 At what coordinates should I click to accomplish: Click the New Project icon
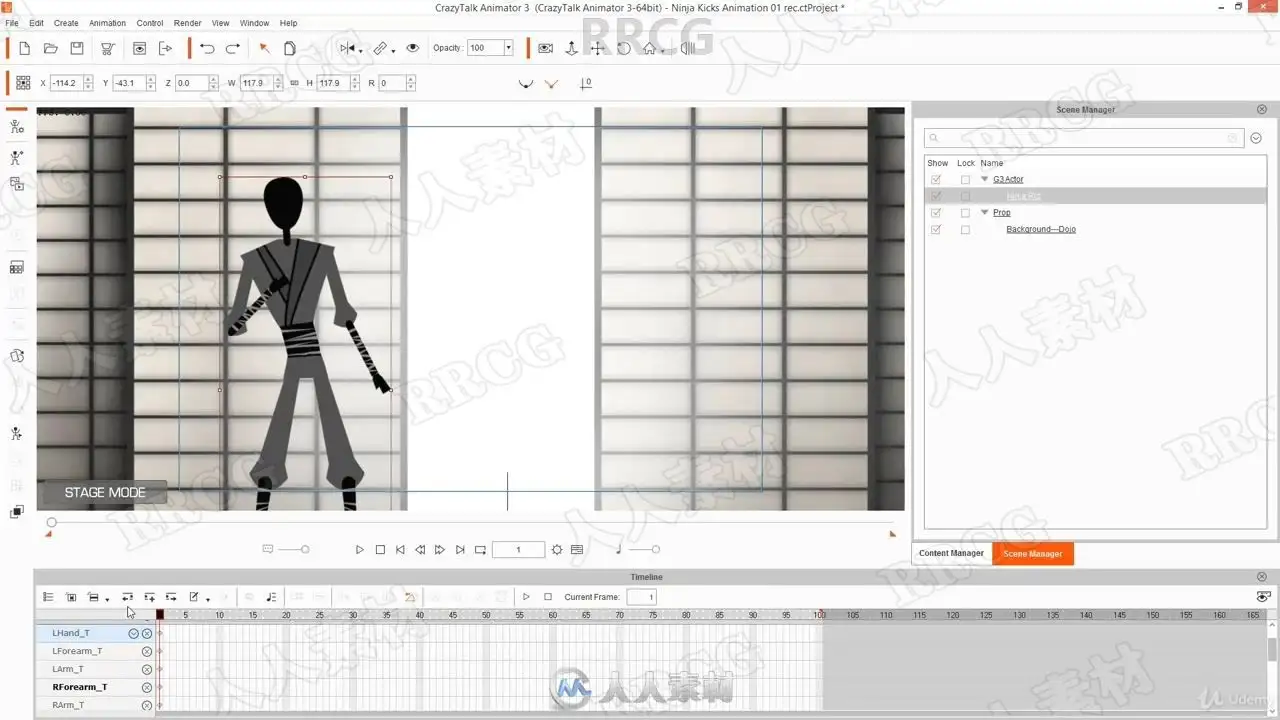point(24,48)
